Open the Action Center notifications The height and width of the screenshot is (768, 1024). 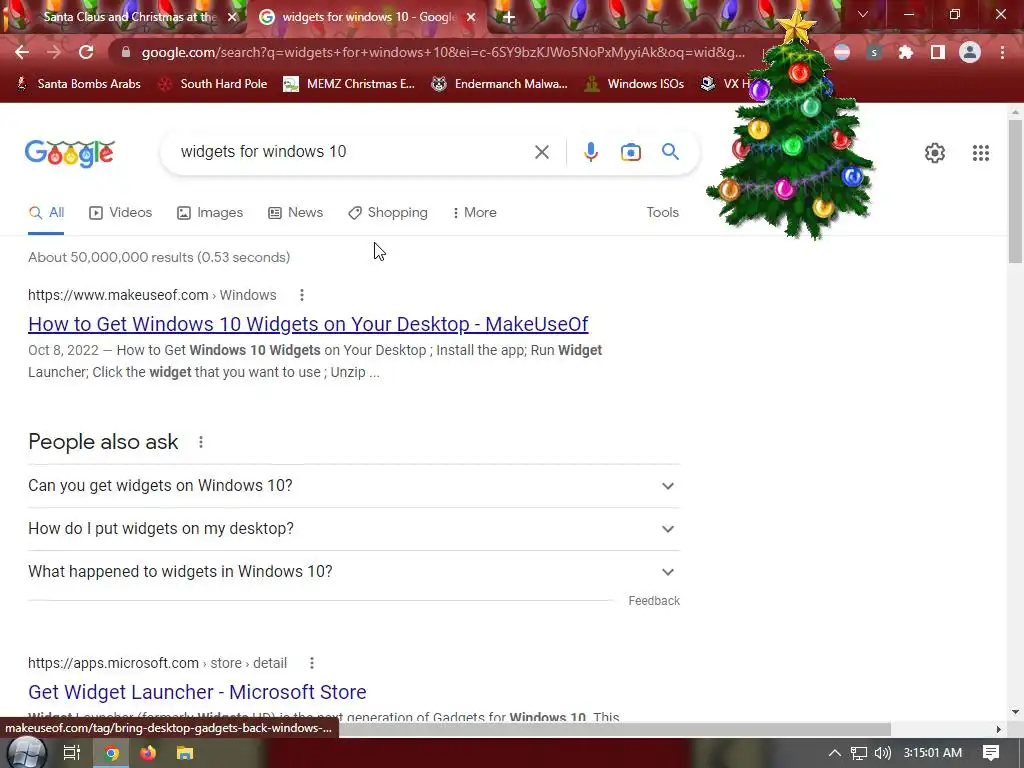tap(991, 753)
